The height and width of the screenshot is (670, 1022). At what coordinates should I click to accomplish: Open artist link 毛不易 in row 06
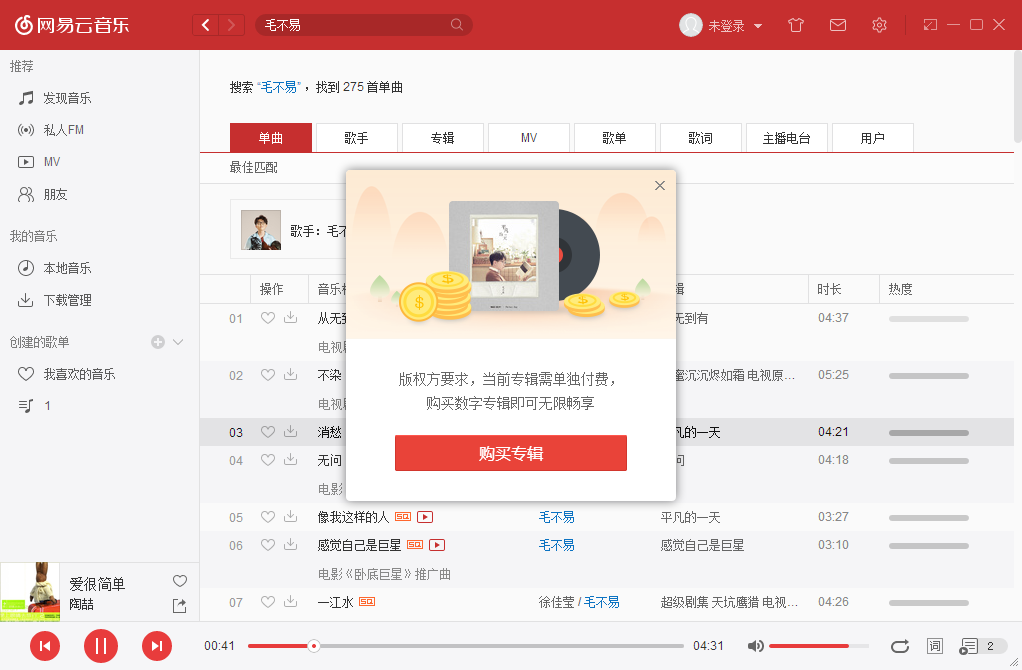coord(557,545)
